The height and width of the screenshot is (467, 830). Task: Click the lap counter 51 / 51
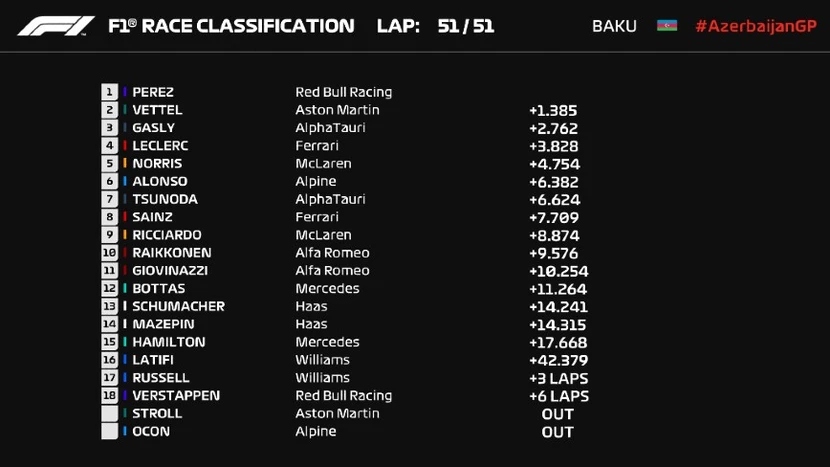pyautogui.click(x=465, y=26)
